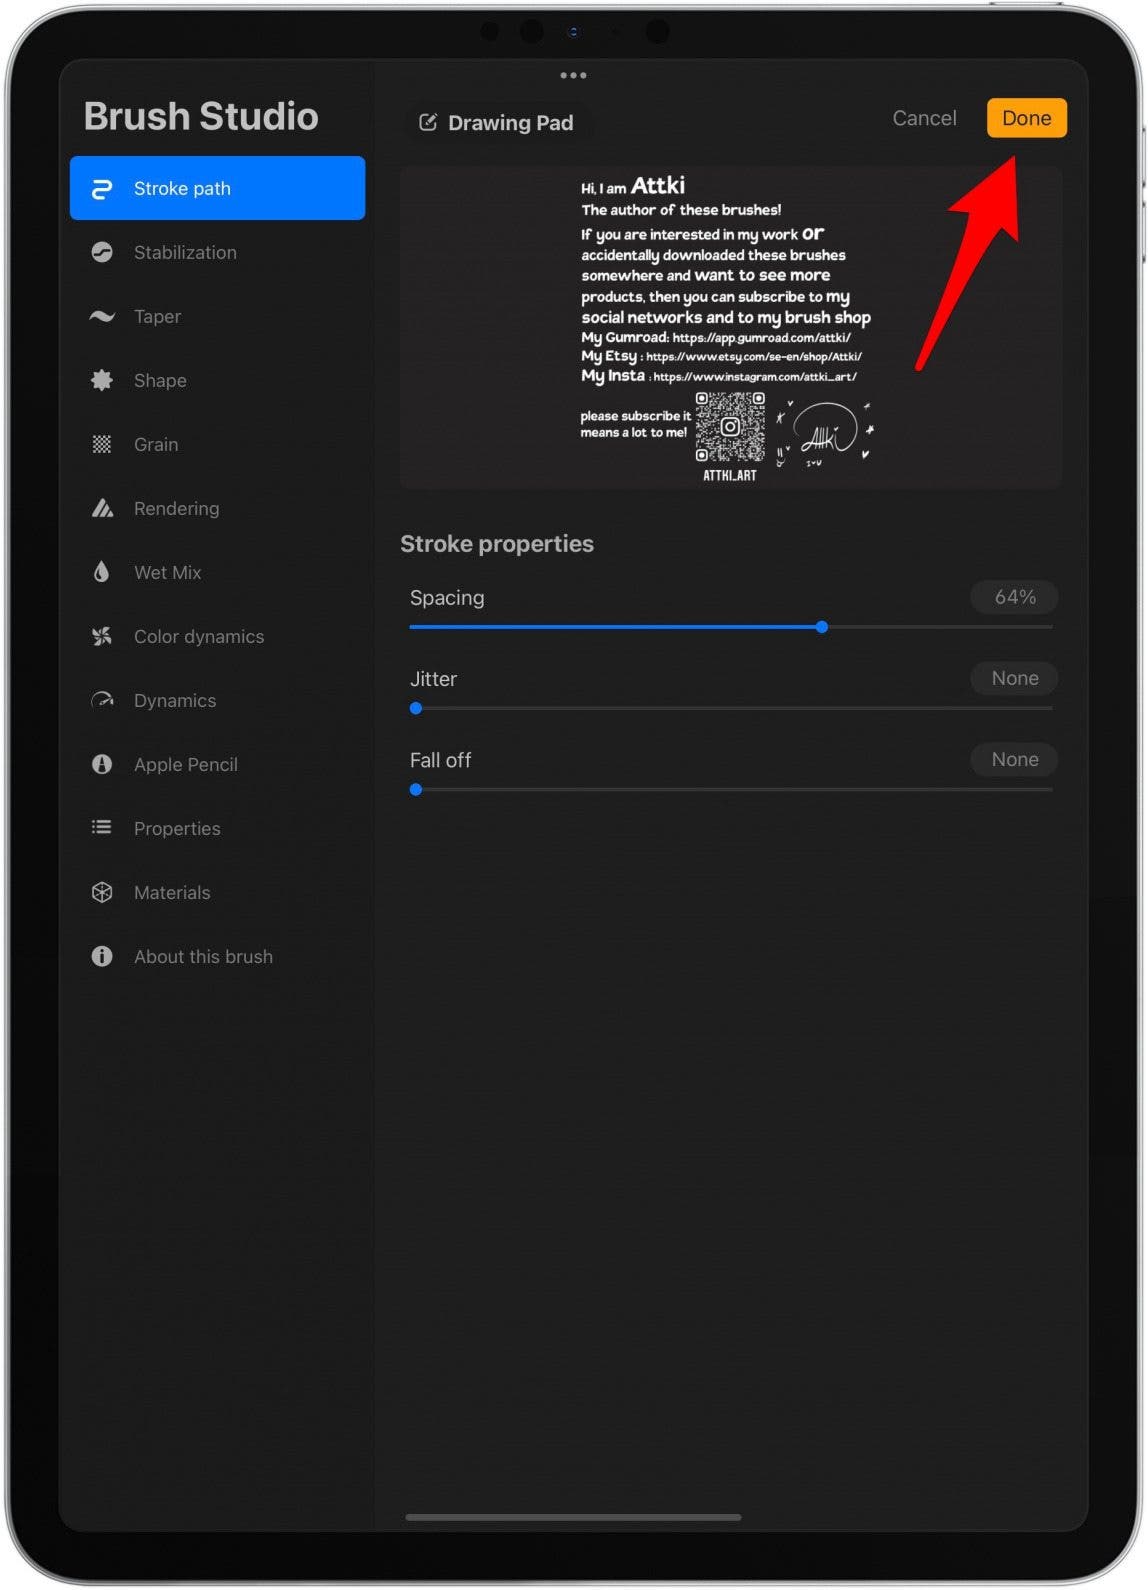Screen dimensions: 1148x1590
Task: Select the Apple Pencil icon
Action: [x=102, y=764]
